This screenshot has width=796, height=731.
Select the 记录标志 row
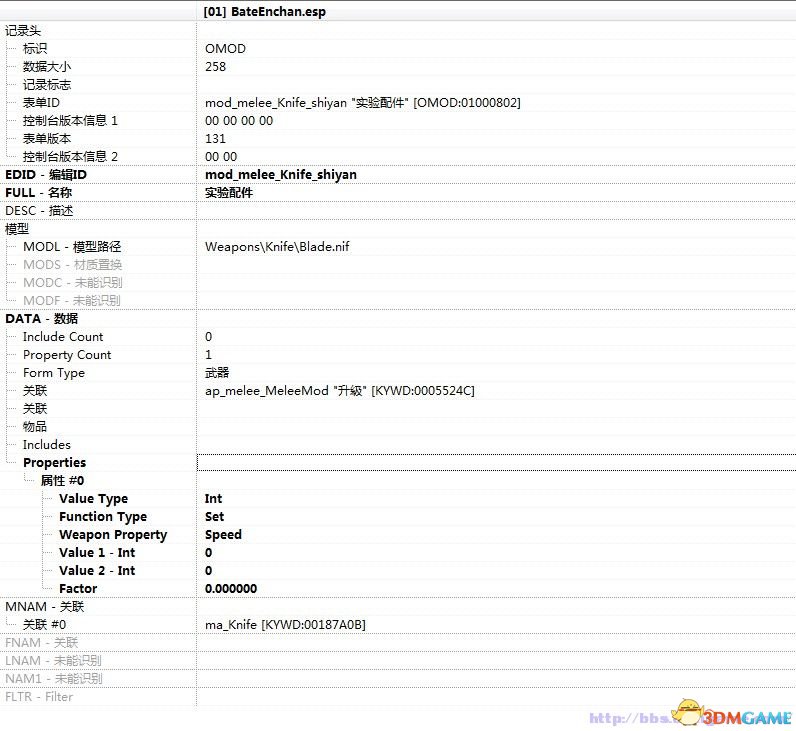point(47,85)
